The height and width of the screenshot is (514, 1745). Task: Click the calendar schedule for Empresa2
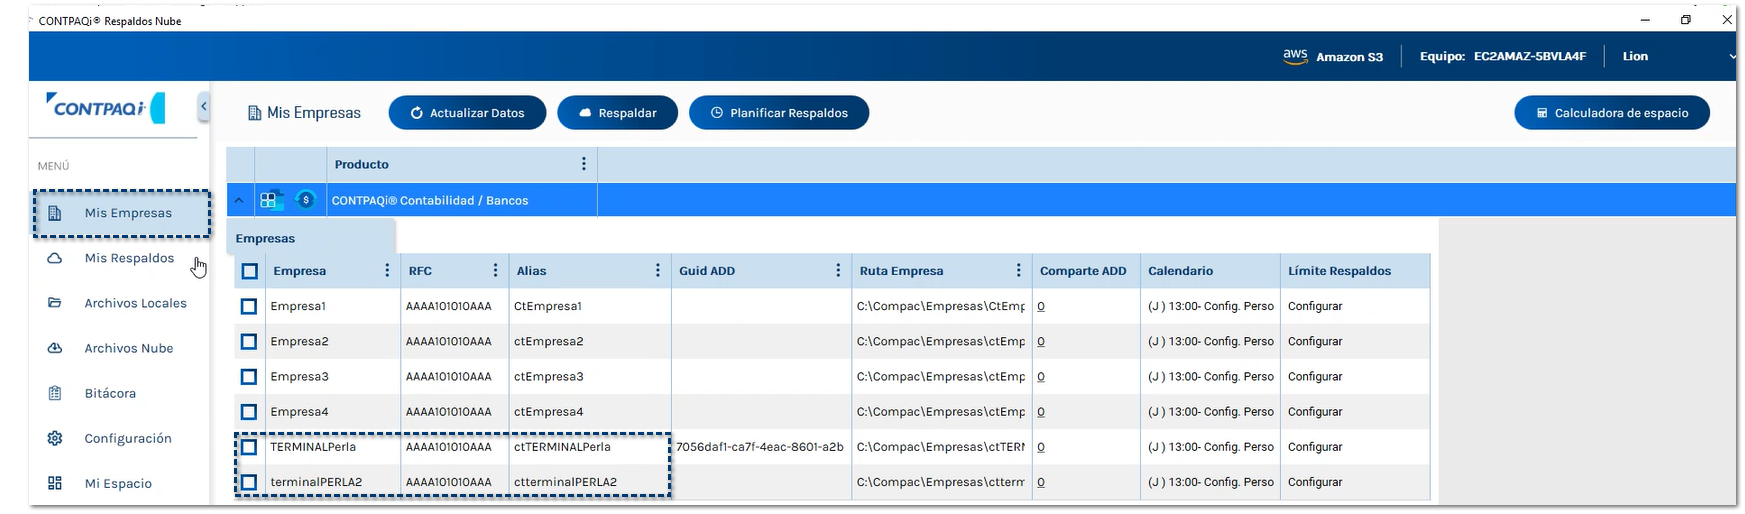point(1211,341)
